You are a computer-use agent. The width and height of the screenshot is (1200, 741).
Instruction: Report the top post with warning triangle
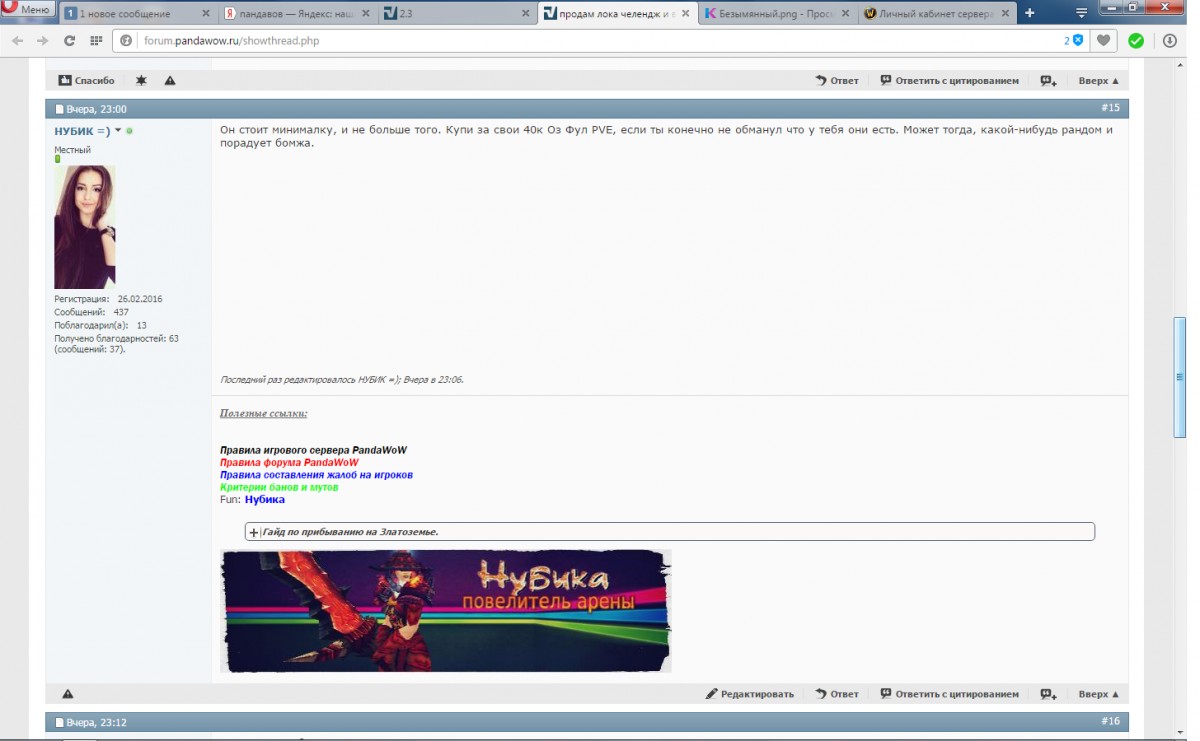170,80
